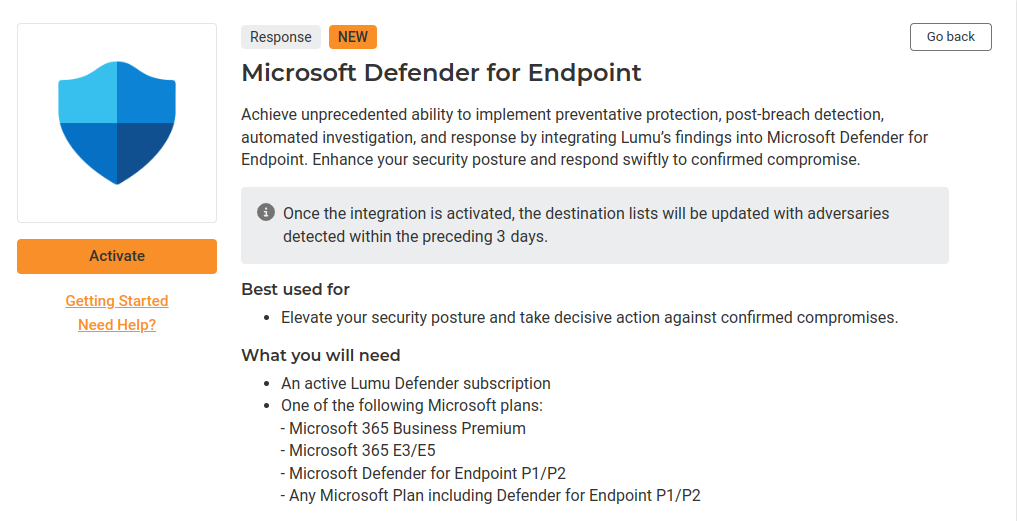Click the Best used for heading

295,289
